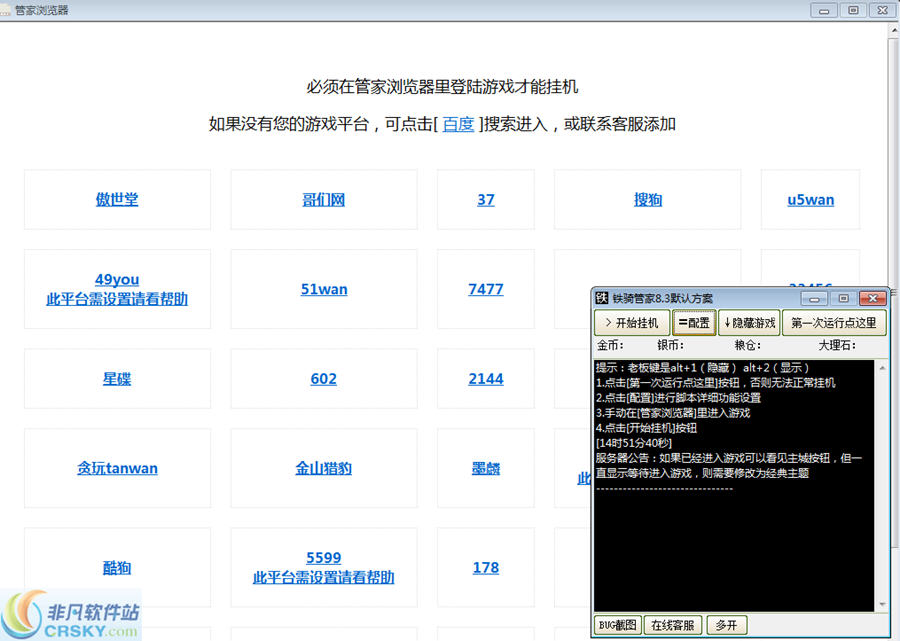
Task: Visit the u5wan platform link
Action: point(810,200)
